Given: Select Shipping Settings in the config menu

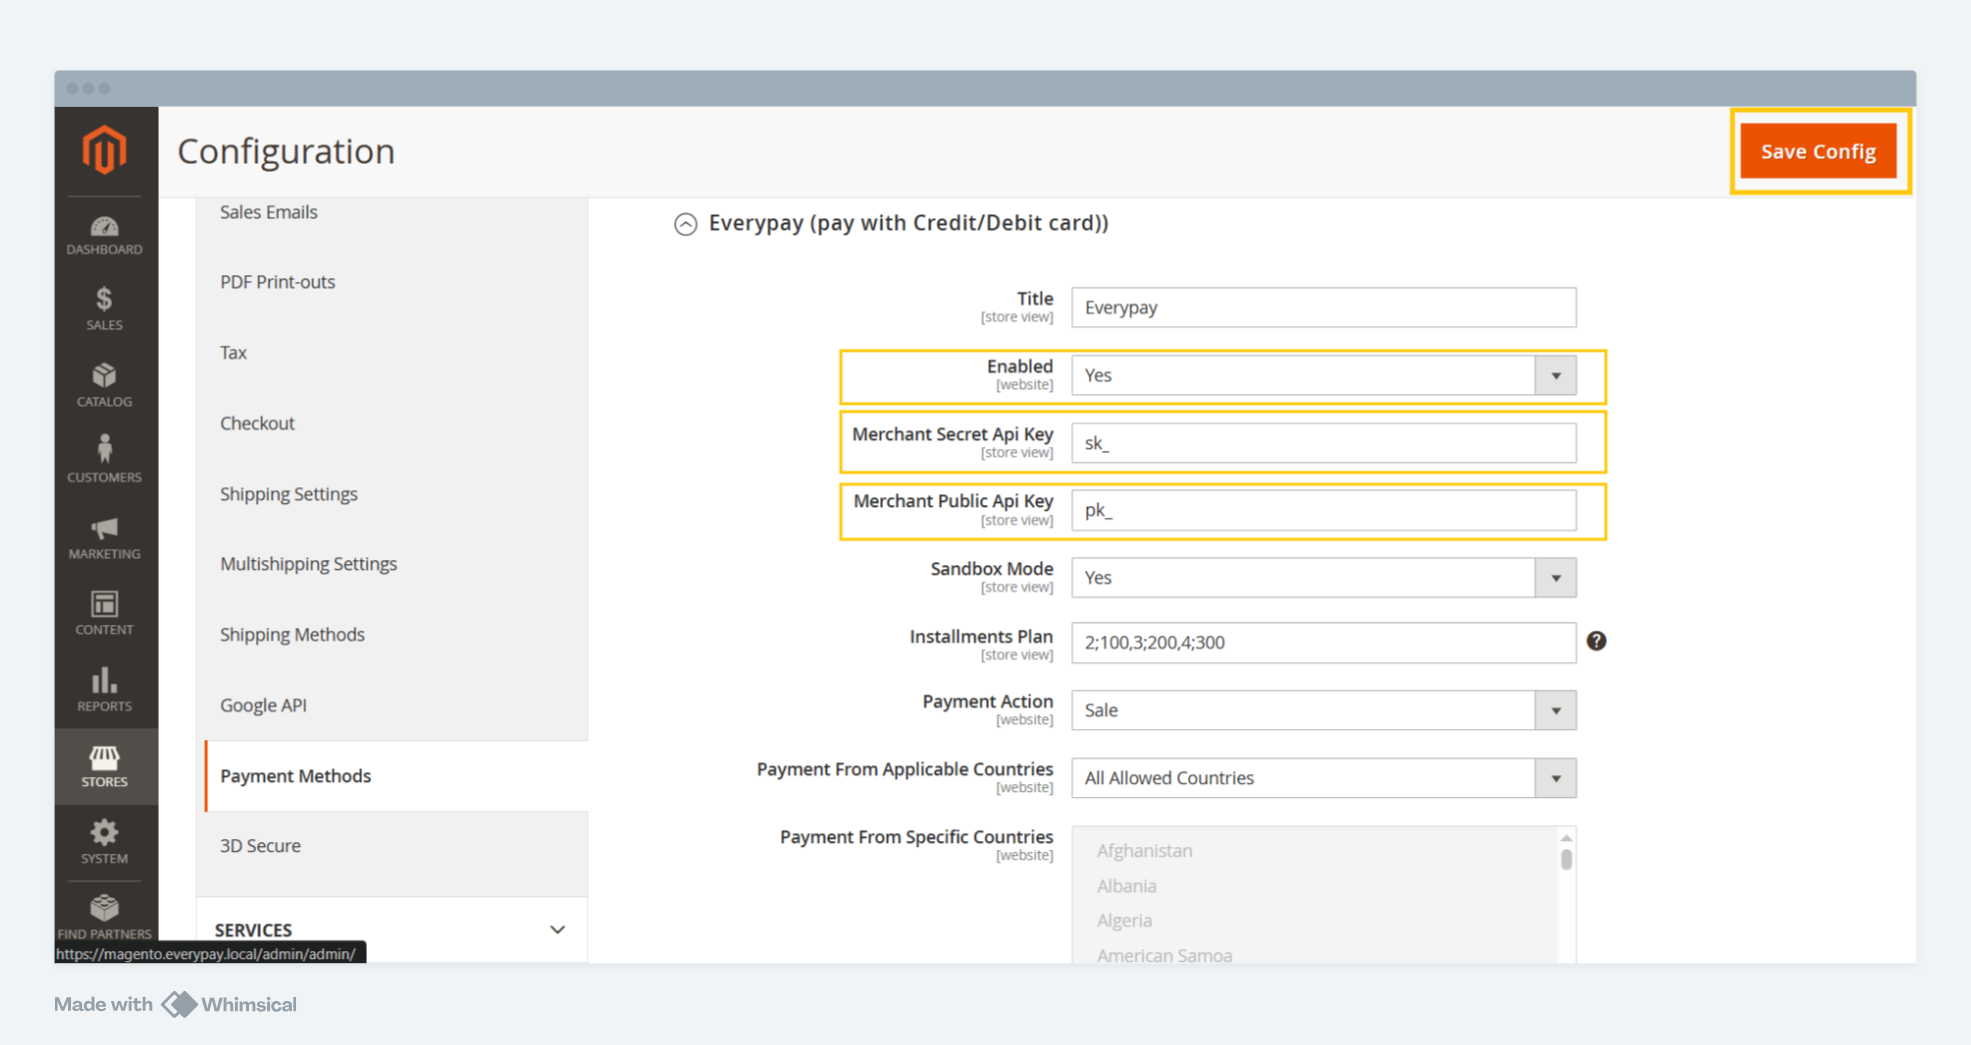Looking at the screenshot, I should (288, 494).
